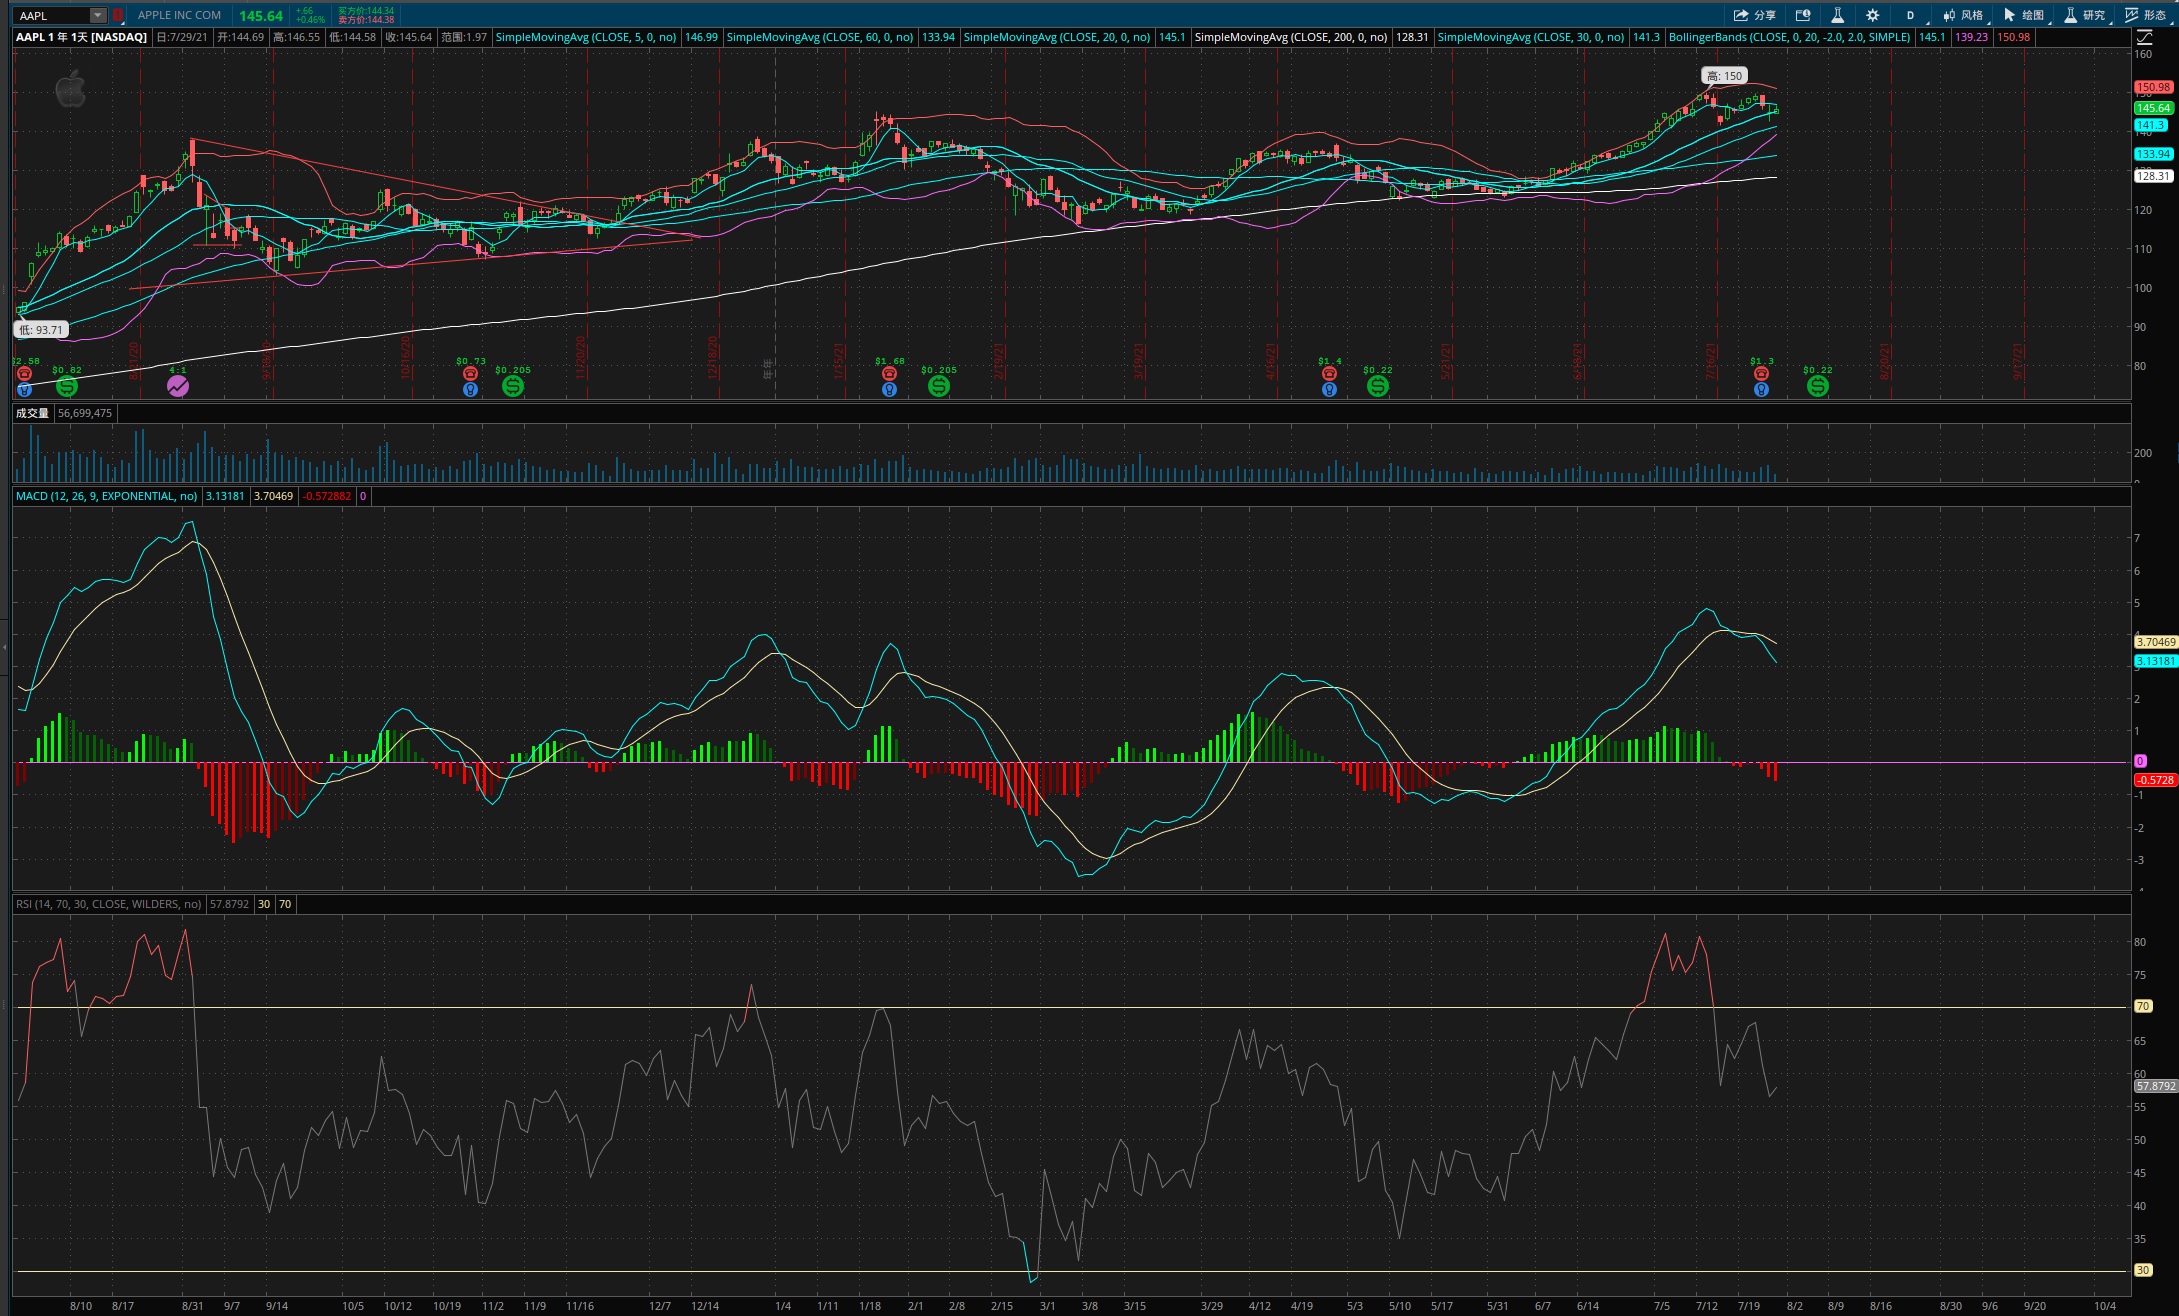Click the blue lightbulb under $1.3 earnings

1761,389
